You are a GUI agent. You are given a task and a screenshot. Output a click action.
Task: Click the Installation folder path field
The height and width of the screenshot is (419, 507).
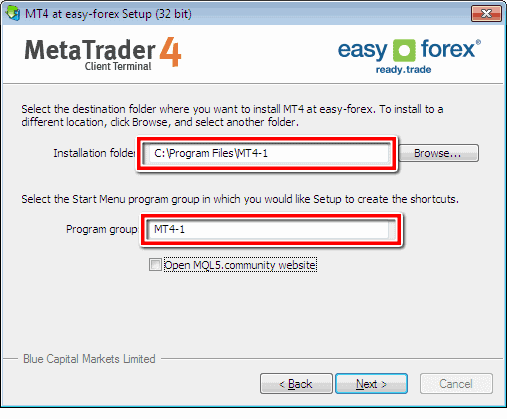tap(268, 153)
